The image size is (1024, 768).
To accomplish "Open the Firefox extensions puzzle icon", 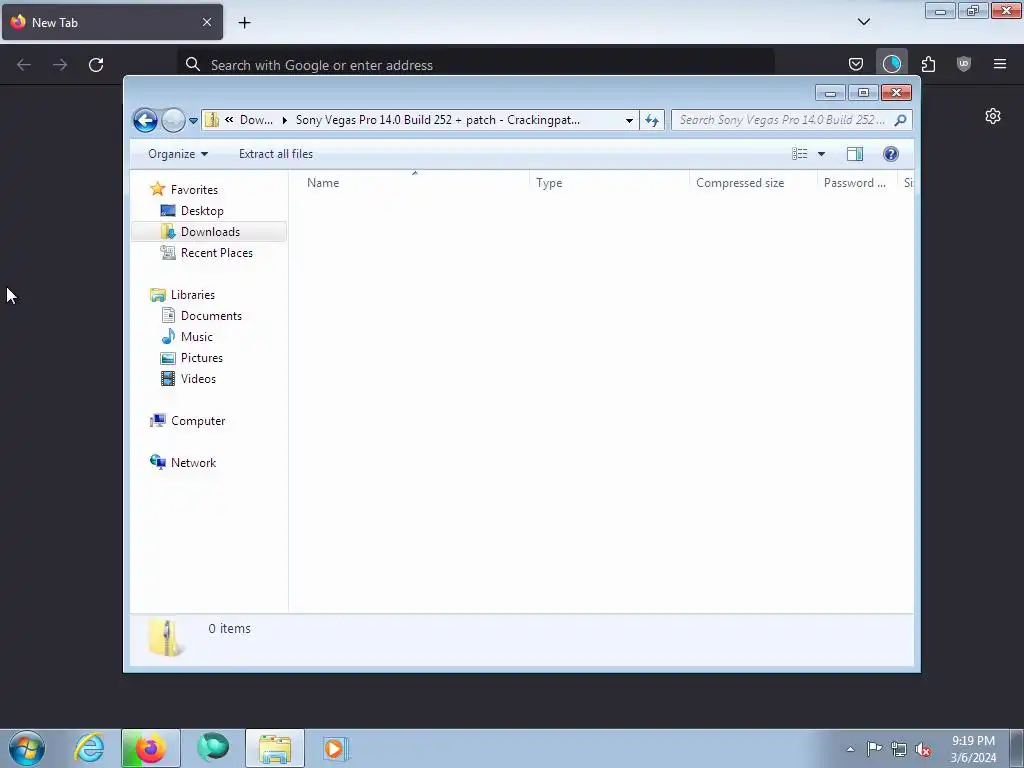I will pos(928,64).
